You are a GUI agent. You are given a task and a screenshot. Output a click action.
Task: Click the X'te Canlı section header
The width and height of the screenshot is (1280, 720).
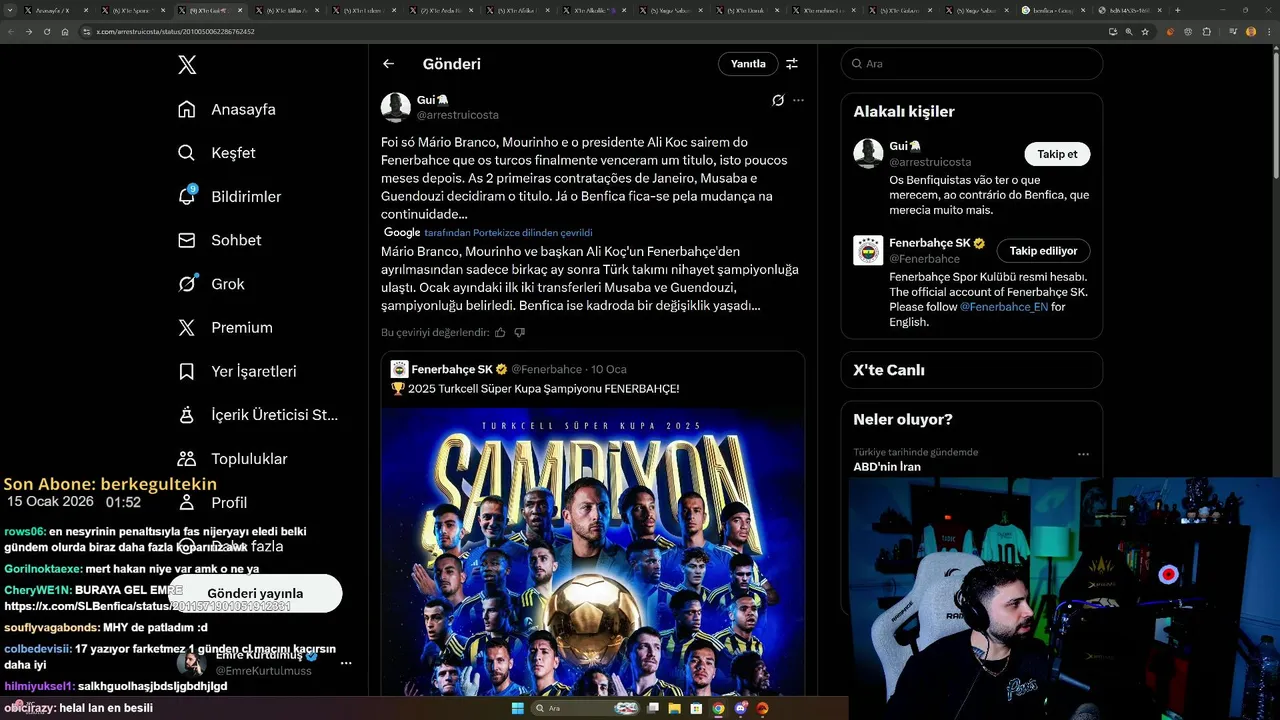click(889, 370)
